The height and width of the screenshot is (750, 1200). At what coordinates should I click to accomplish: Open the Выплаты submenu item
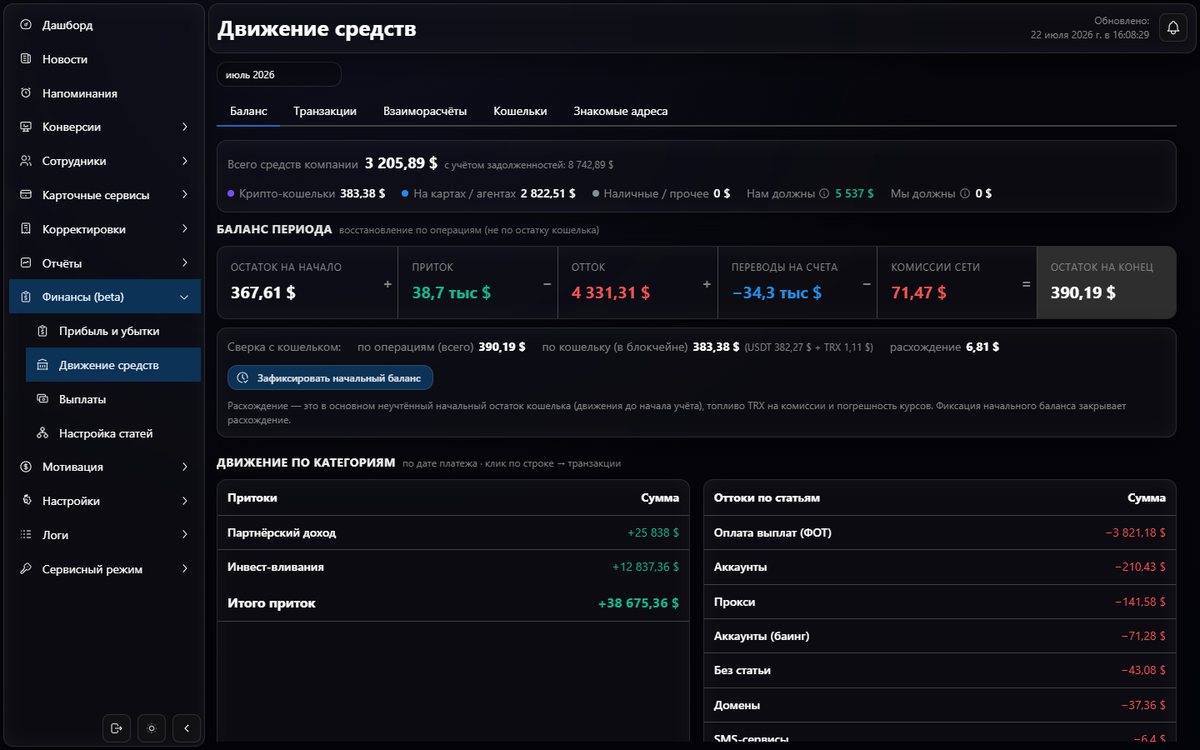tap(113, 399)
